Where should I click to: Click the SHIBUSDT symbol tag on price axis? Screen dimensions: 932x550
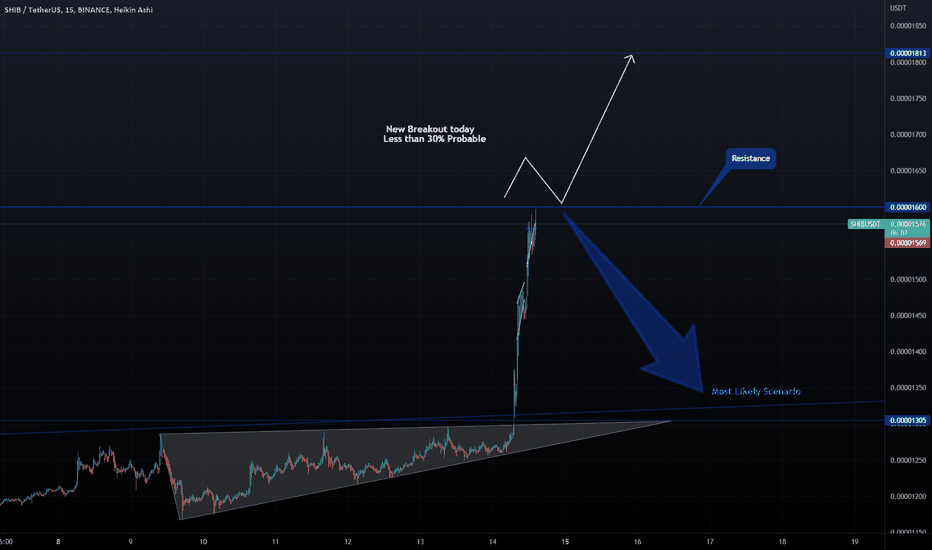tap(865, 224)
